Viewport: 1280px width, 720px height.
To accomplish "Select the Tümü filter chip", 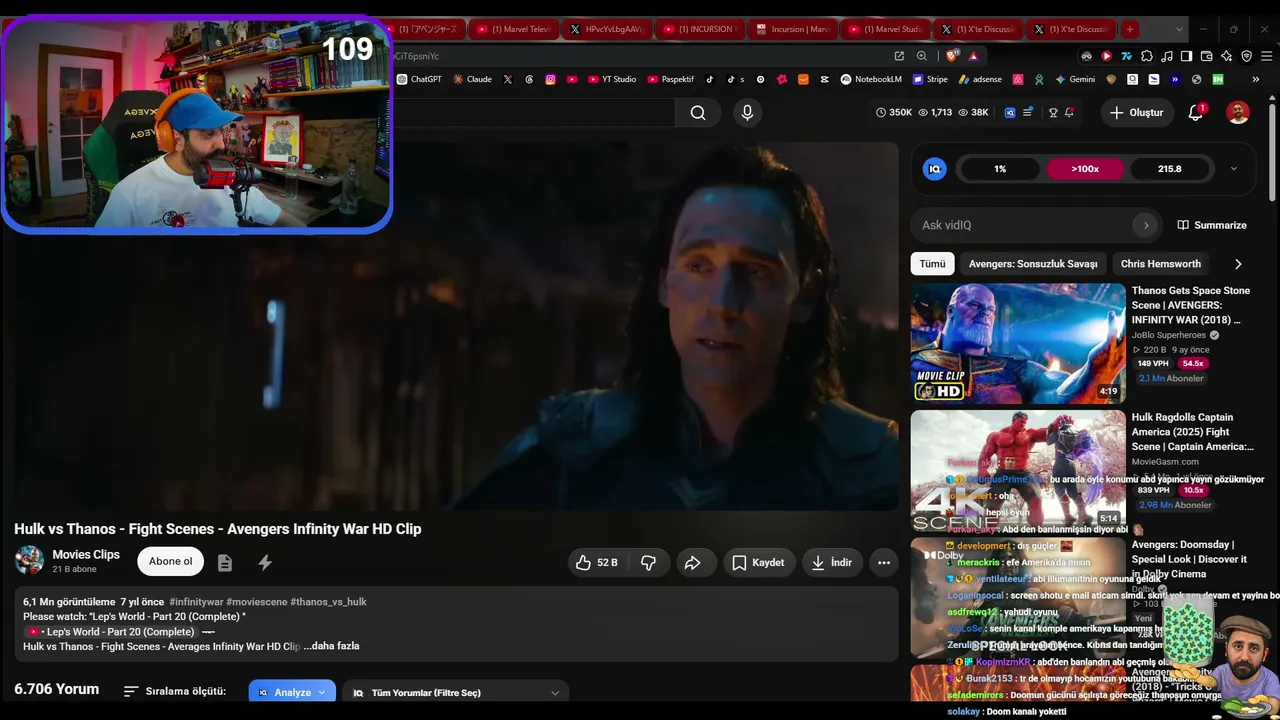I will 932,264.
